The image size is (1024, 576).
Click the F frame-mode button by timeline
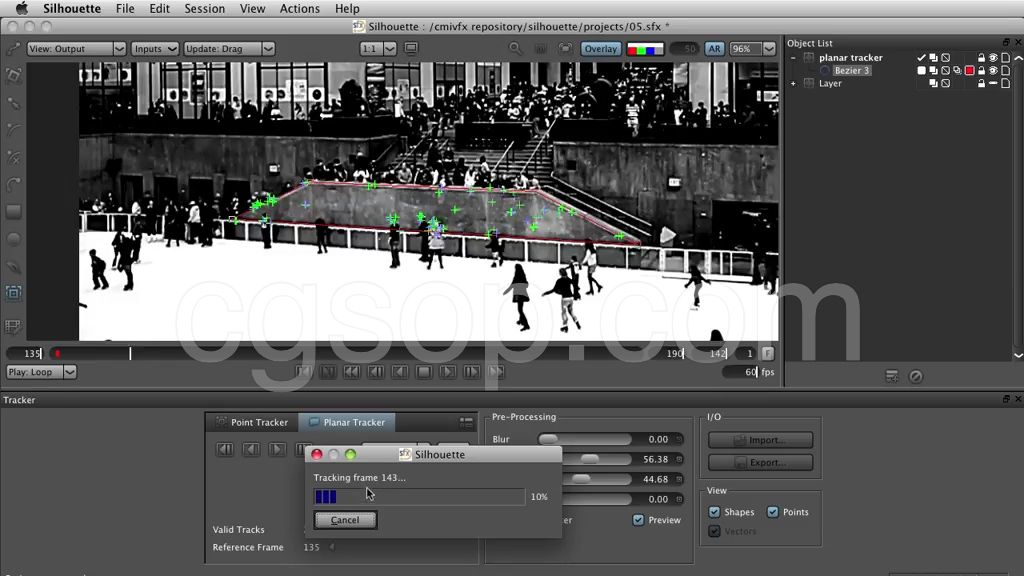767,353
